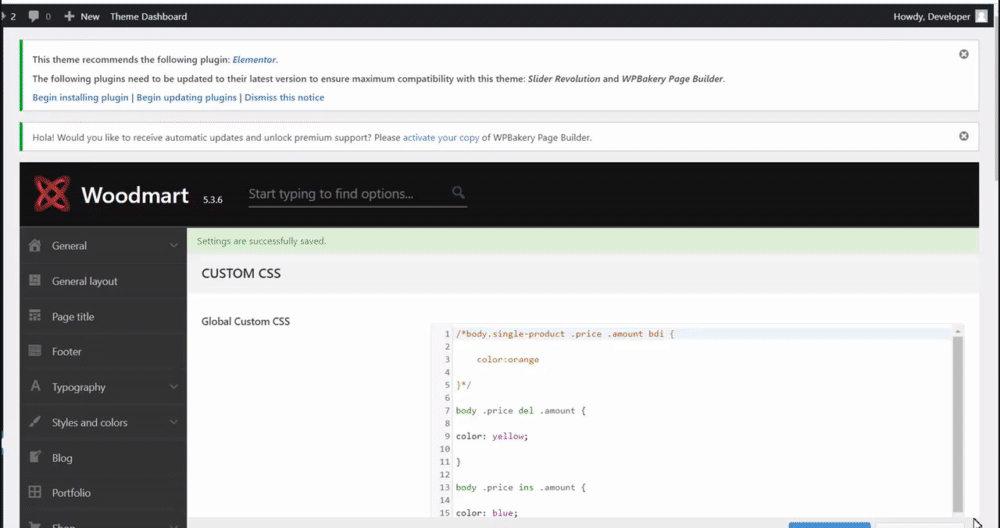Viewport: 1000px width, 528px height.
Task: Click the code editor vertical scrollbar
Action: pos(957,423)
